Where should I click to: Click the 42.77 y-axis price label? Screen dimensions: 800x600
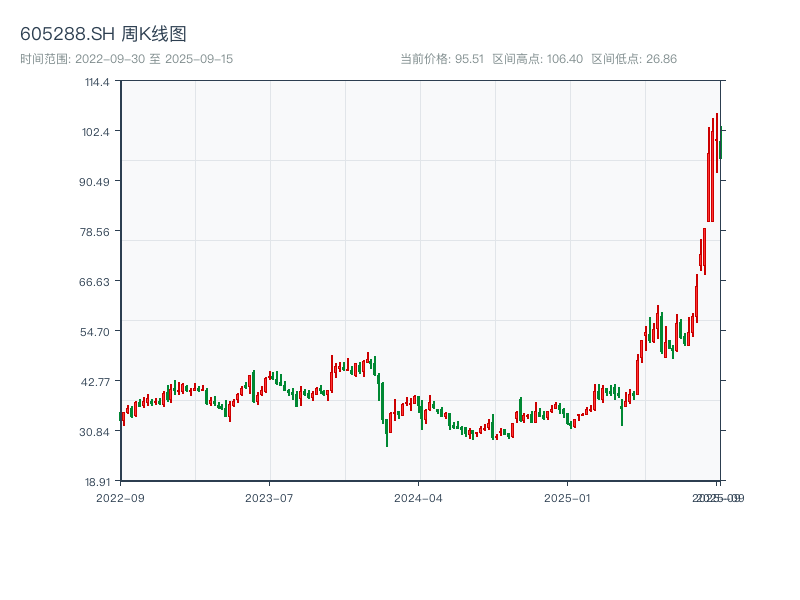[x=96, y=382]
